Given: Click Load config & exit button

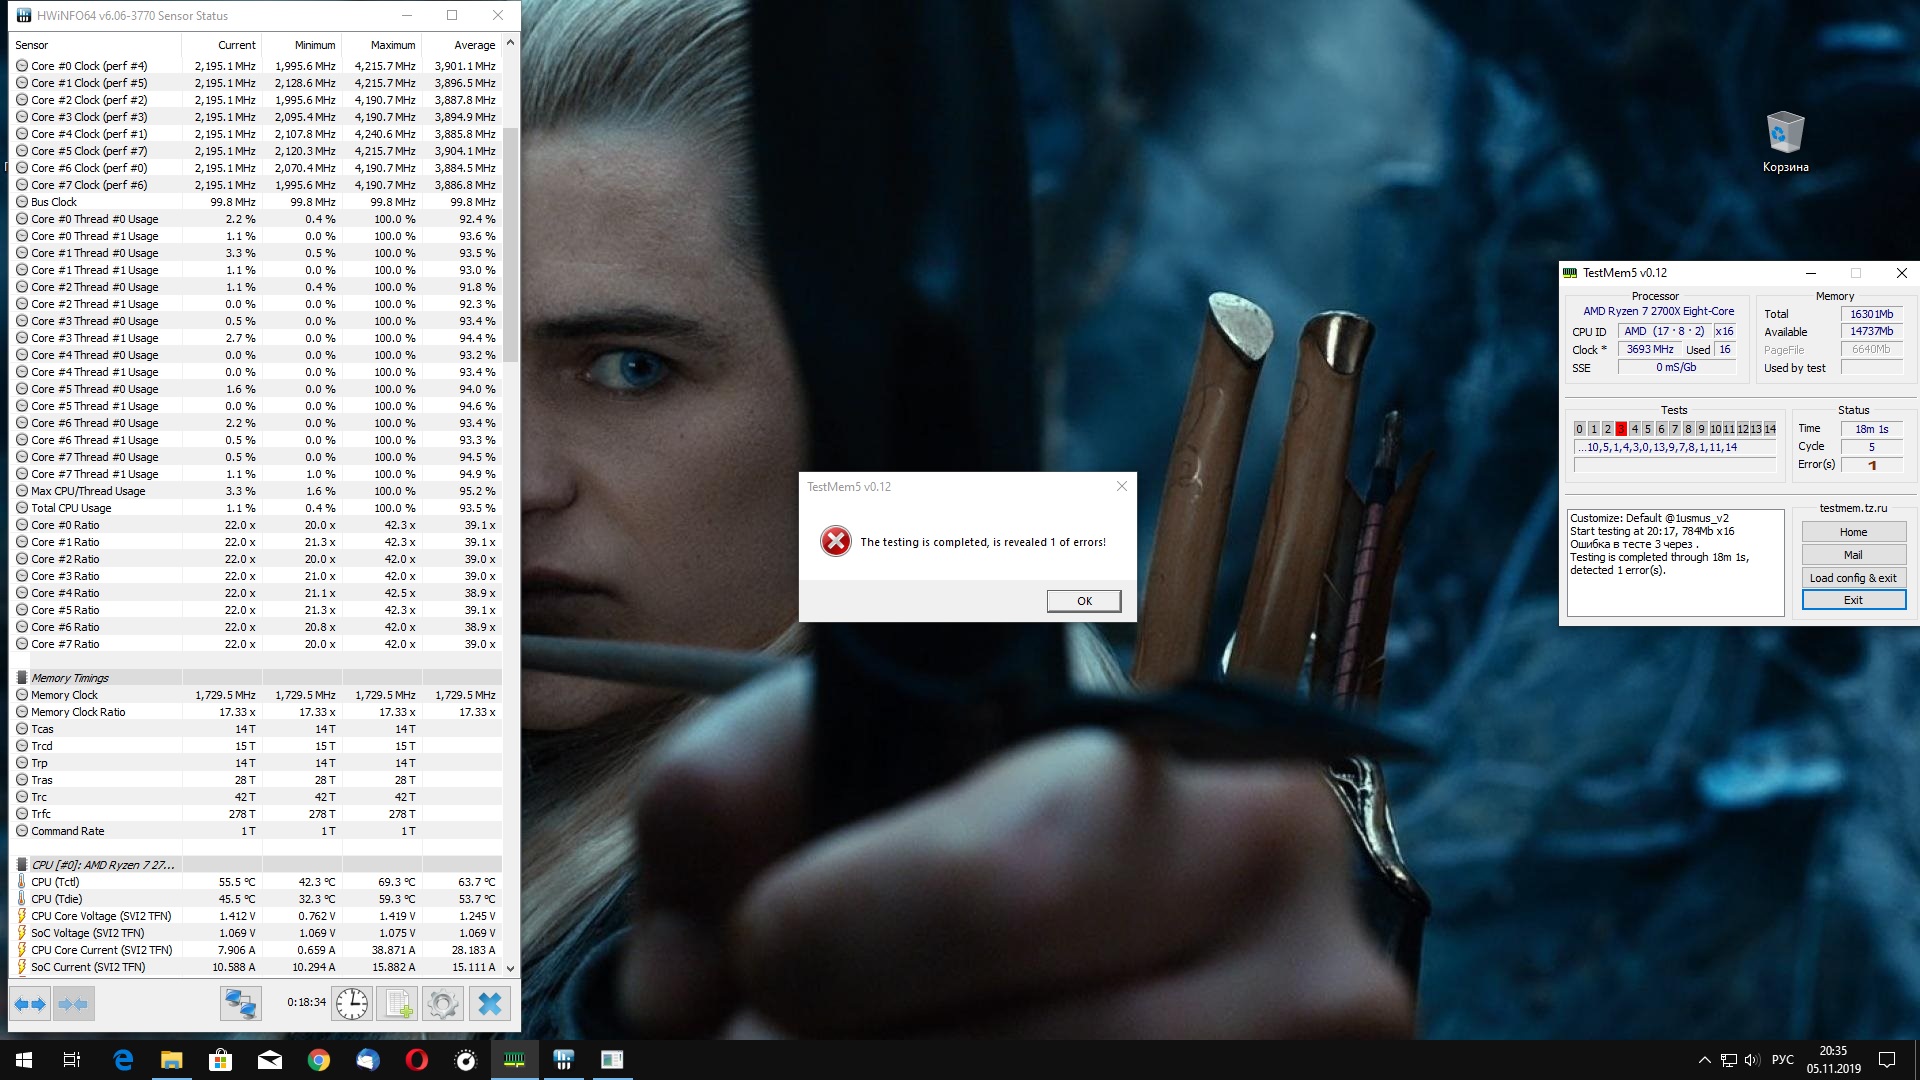Looking at the screenshot, I should coord(1853,578).
